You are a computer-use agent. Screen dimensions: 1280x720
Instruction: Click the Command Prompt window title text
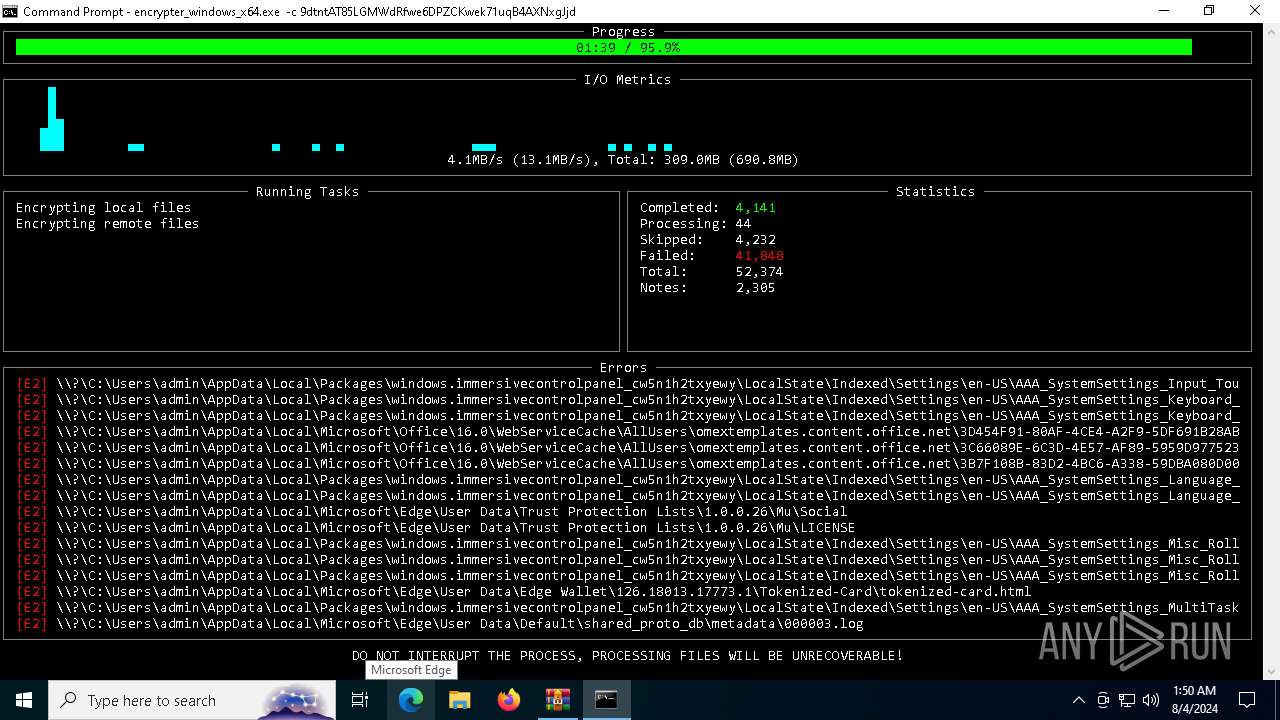coord(299,11)
